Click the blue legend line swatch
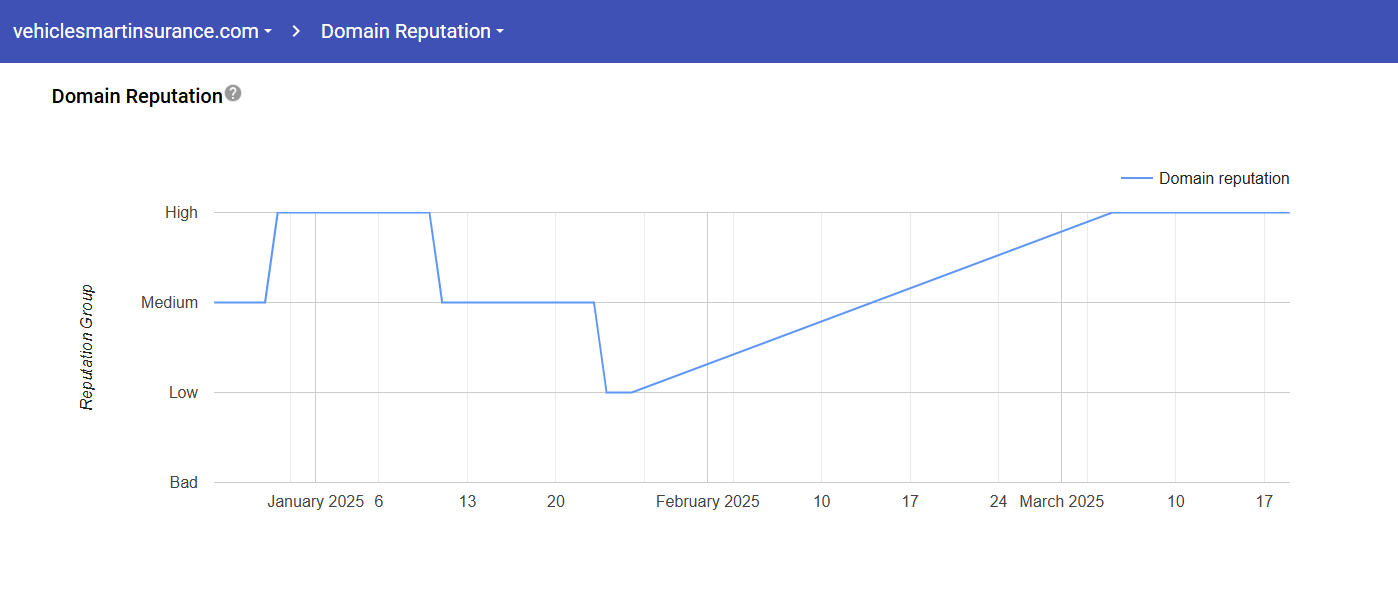Viewport: 1398px width, 609px height. pyautogui.click(x=1136, y=179)
